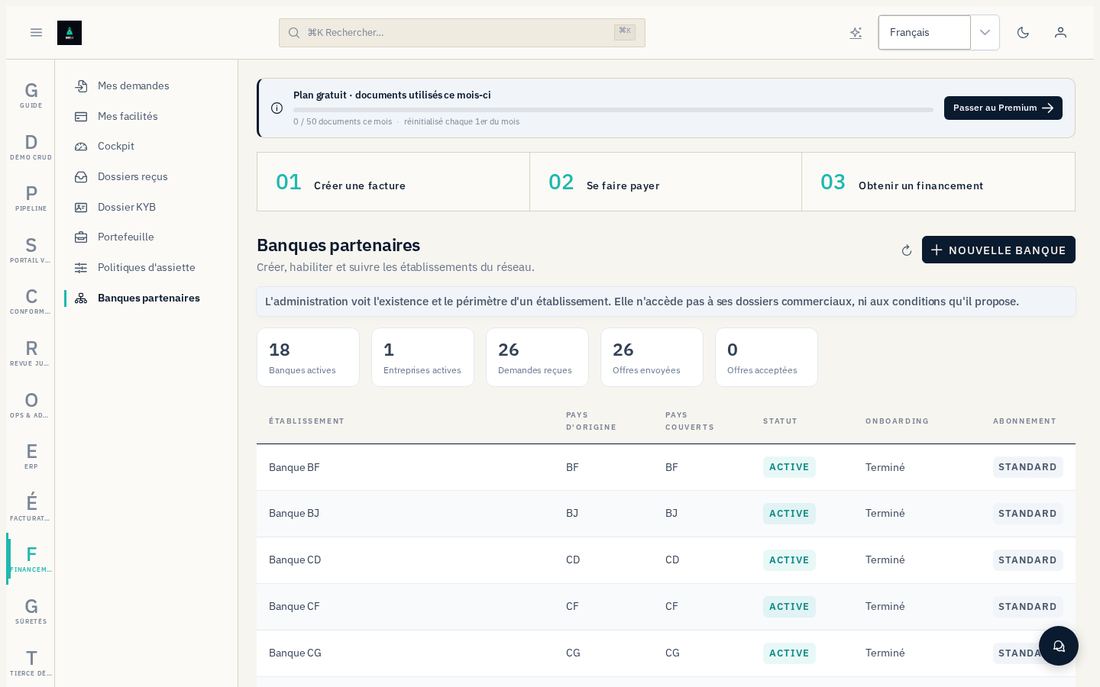Open Dossiers reçus

(x=133, y=176)
